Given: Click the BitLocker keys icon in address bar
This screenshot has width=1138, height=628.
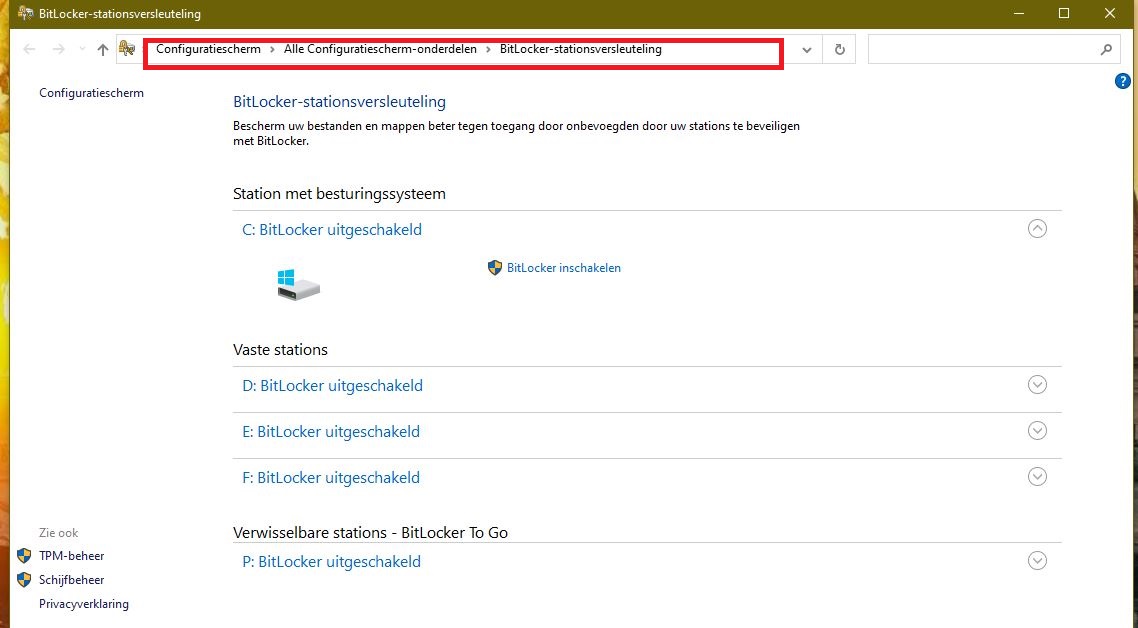Looking at the screenshot, I should pyautogui.click(x=128, y=49).
